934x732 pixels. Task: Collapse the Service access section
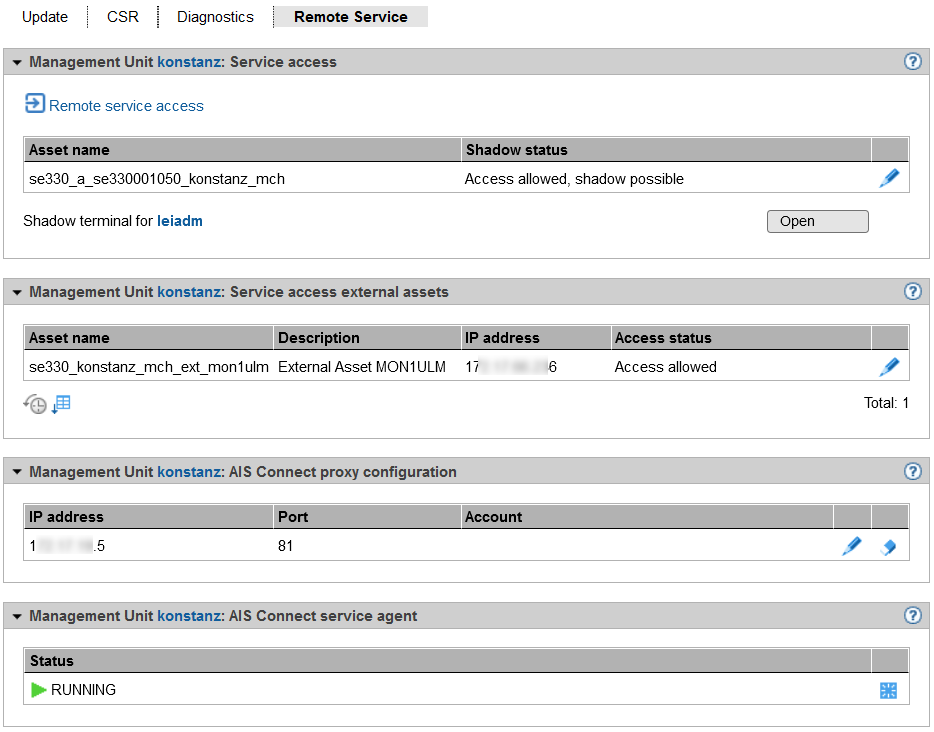pos(17,63)
